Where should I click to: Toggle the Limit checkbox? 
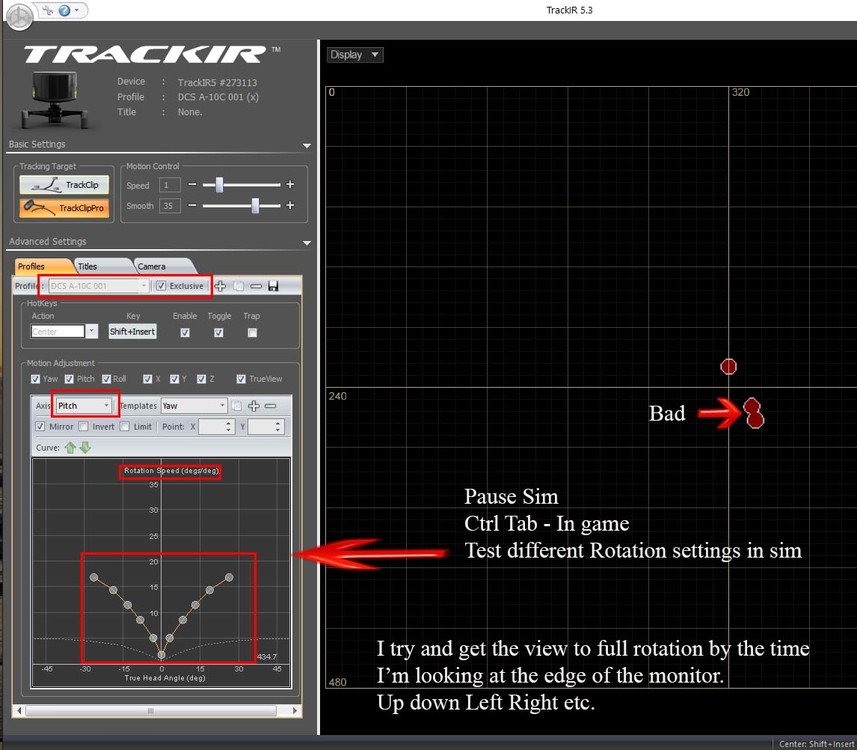[125, 426]
